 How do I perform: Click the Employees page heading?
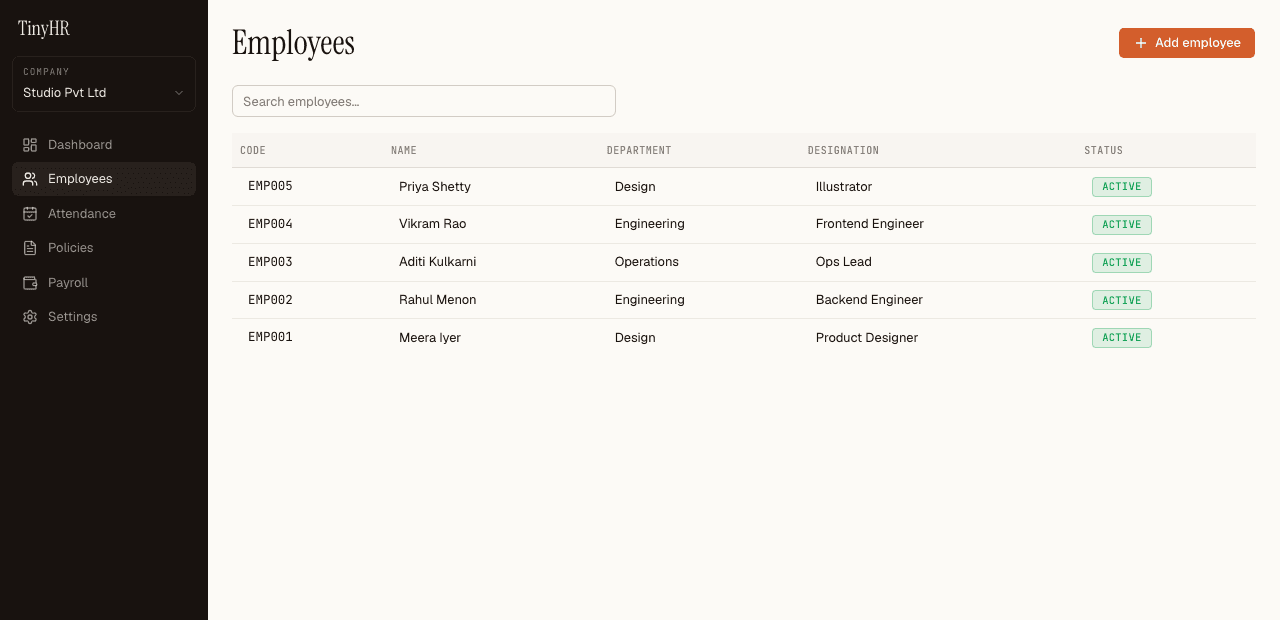click(x=293, y=43)
